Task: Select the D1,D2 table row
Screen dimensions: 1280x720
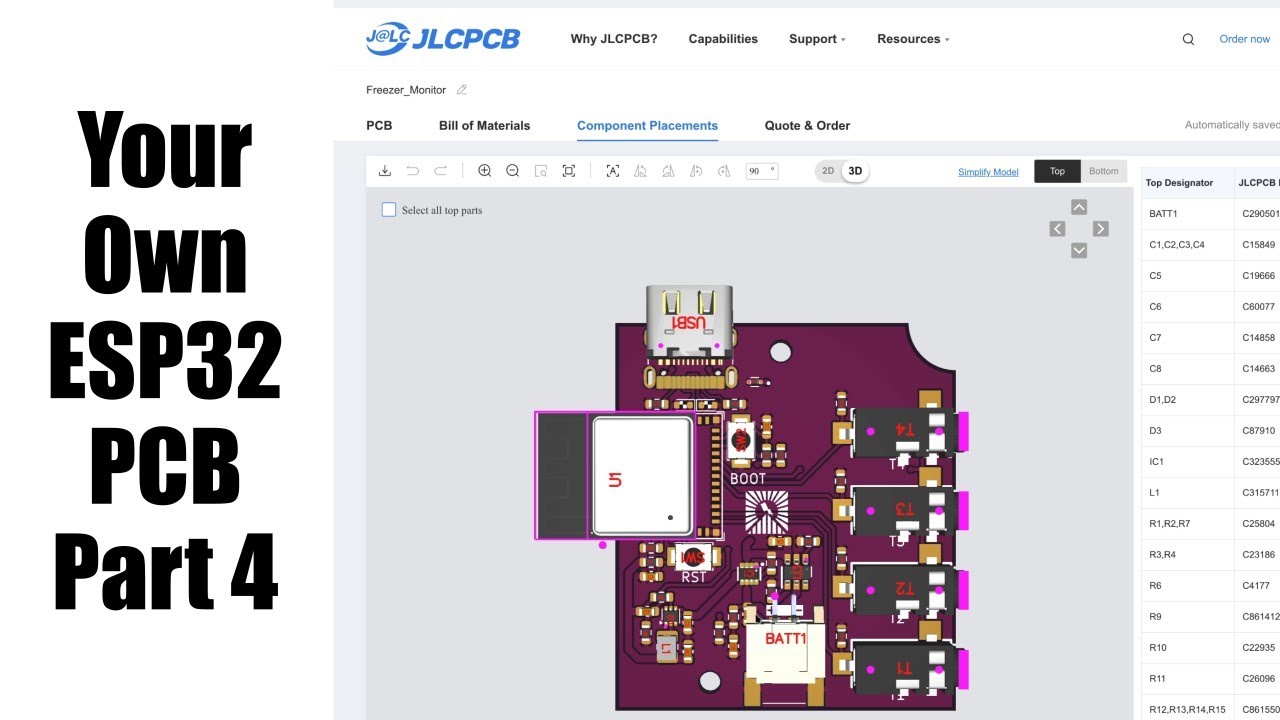Action: click(x=1211, y=400)
